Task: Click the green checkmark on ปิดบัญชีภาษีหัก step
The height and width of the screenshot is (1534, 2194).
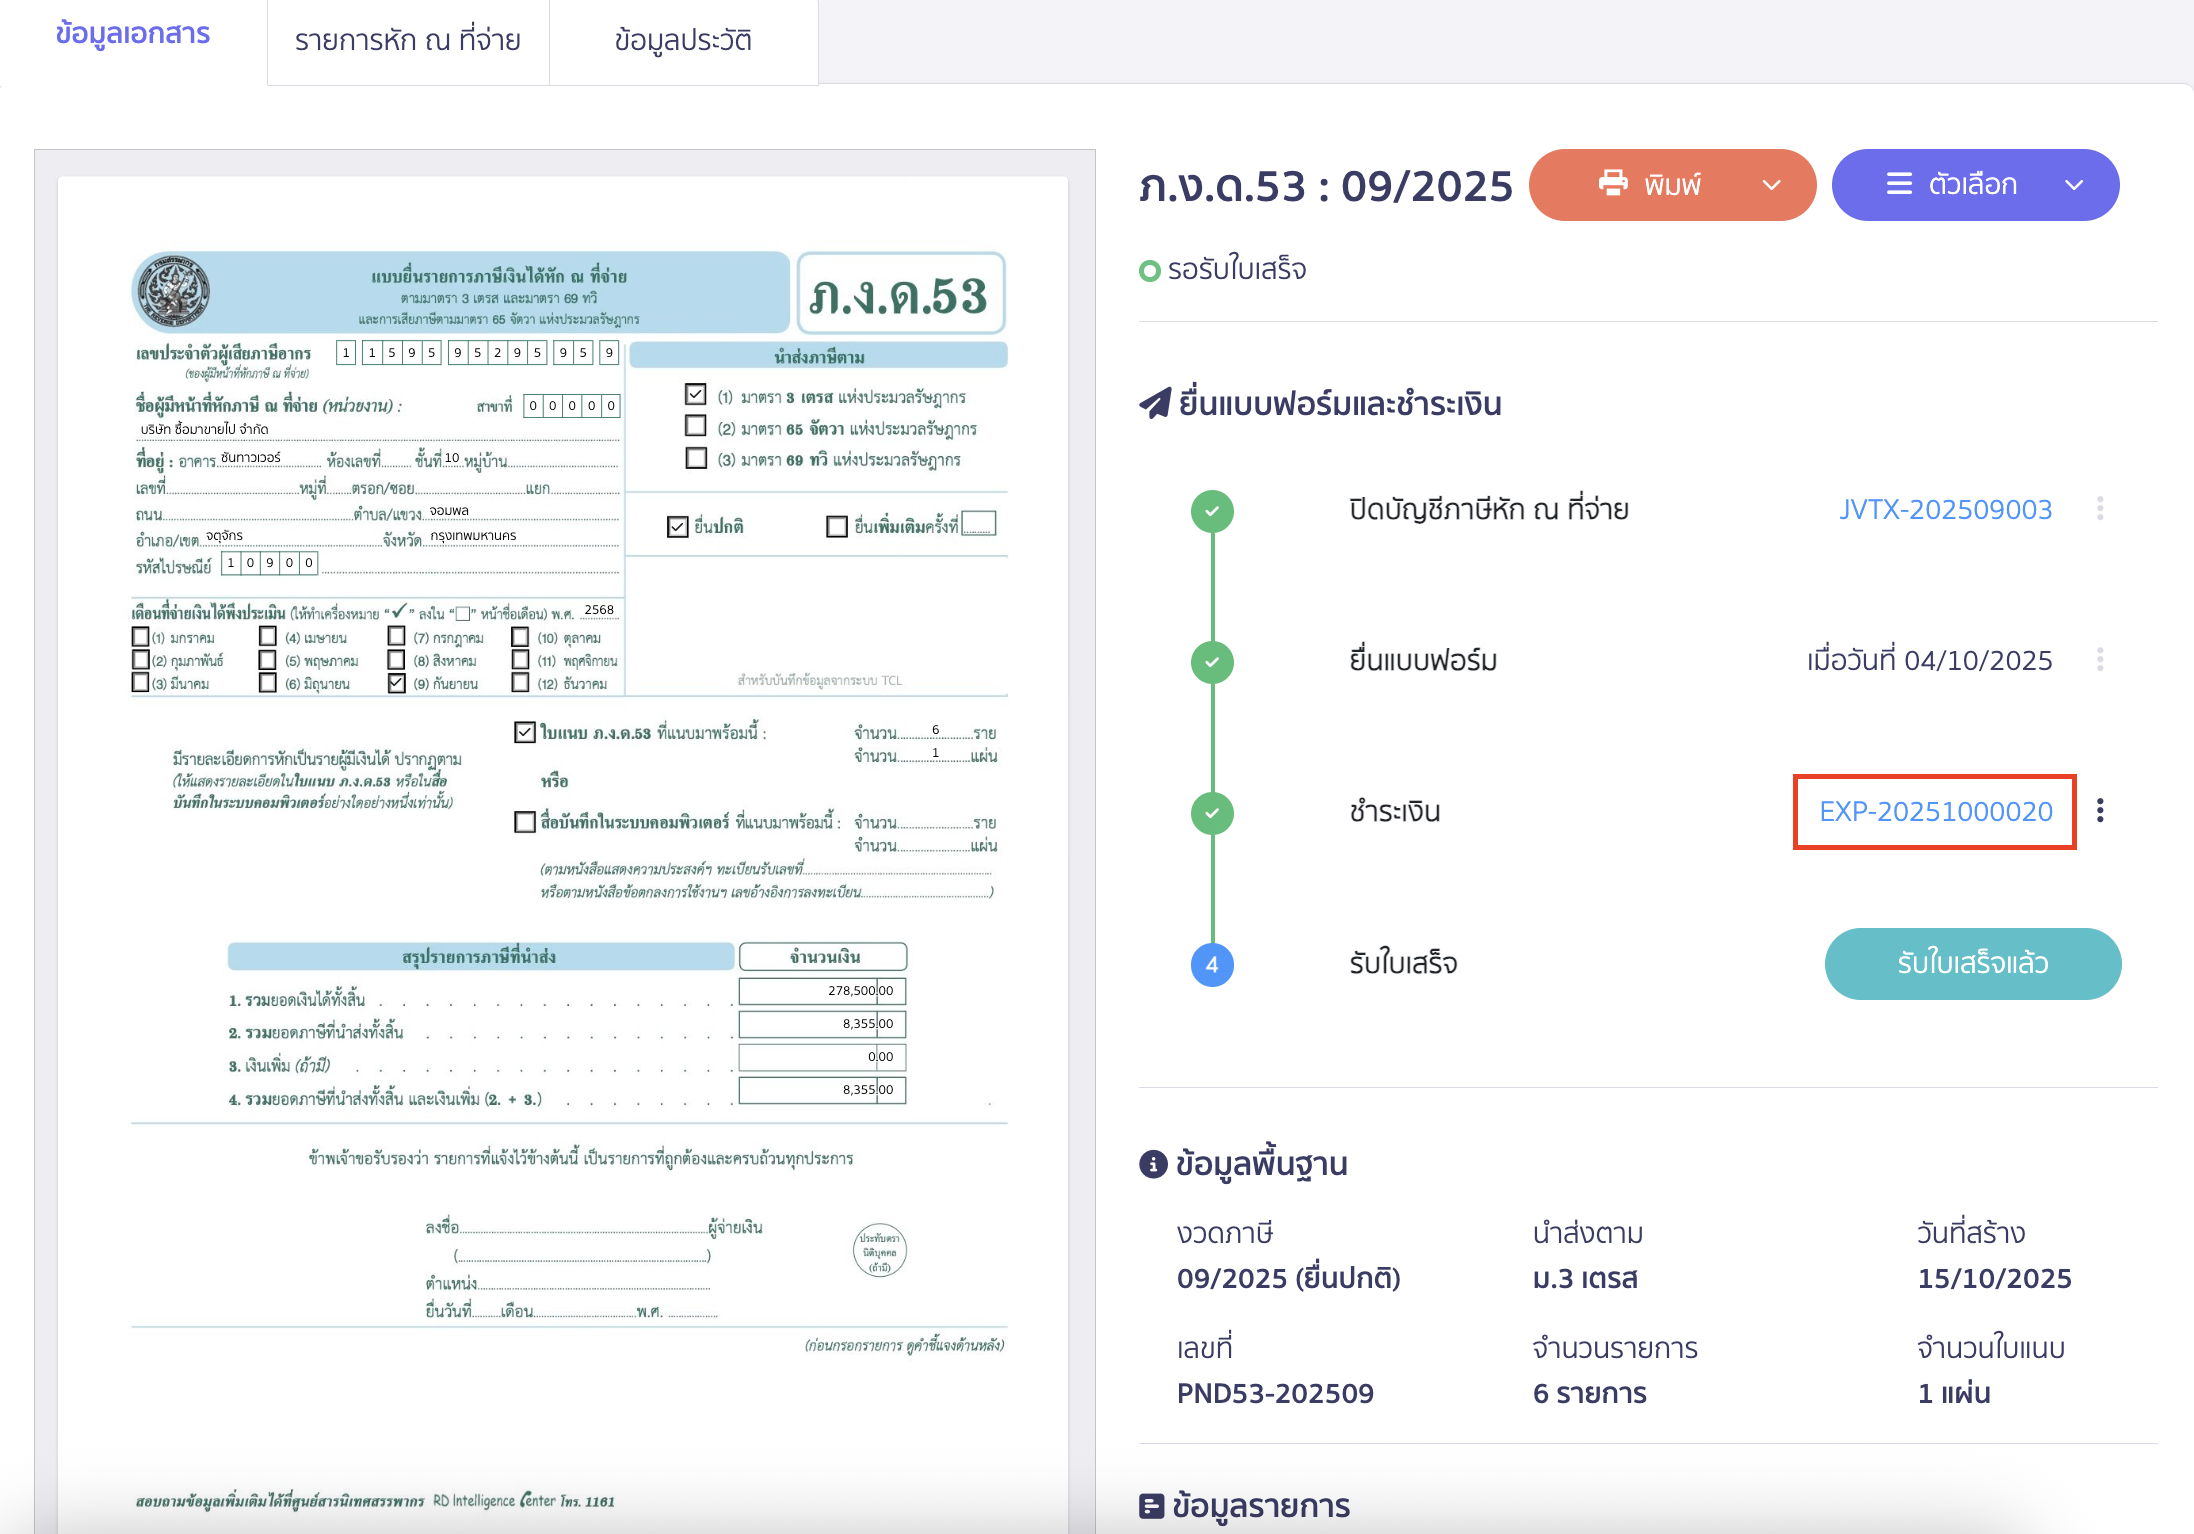Action: tap(1213, 510)
